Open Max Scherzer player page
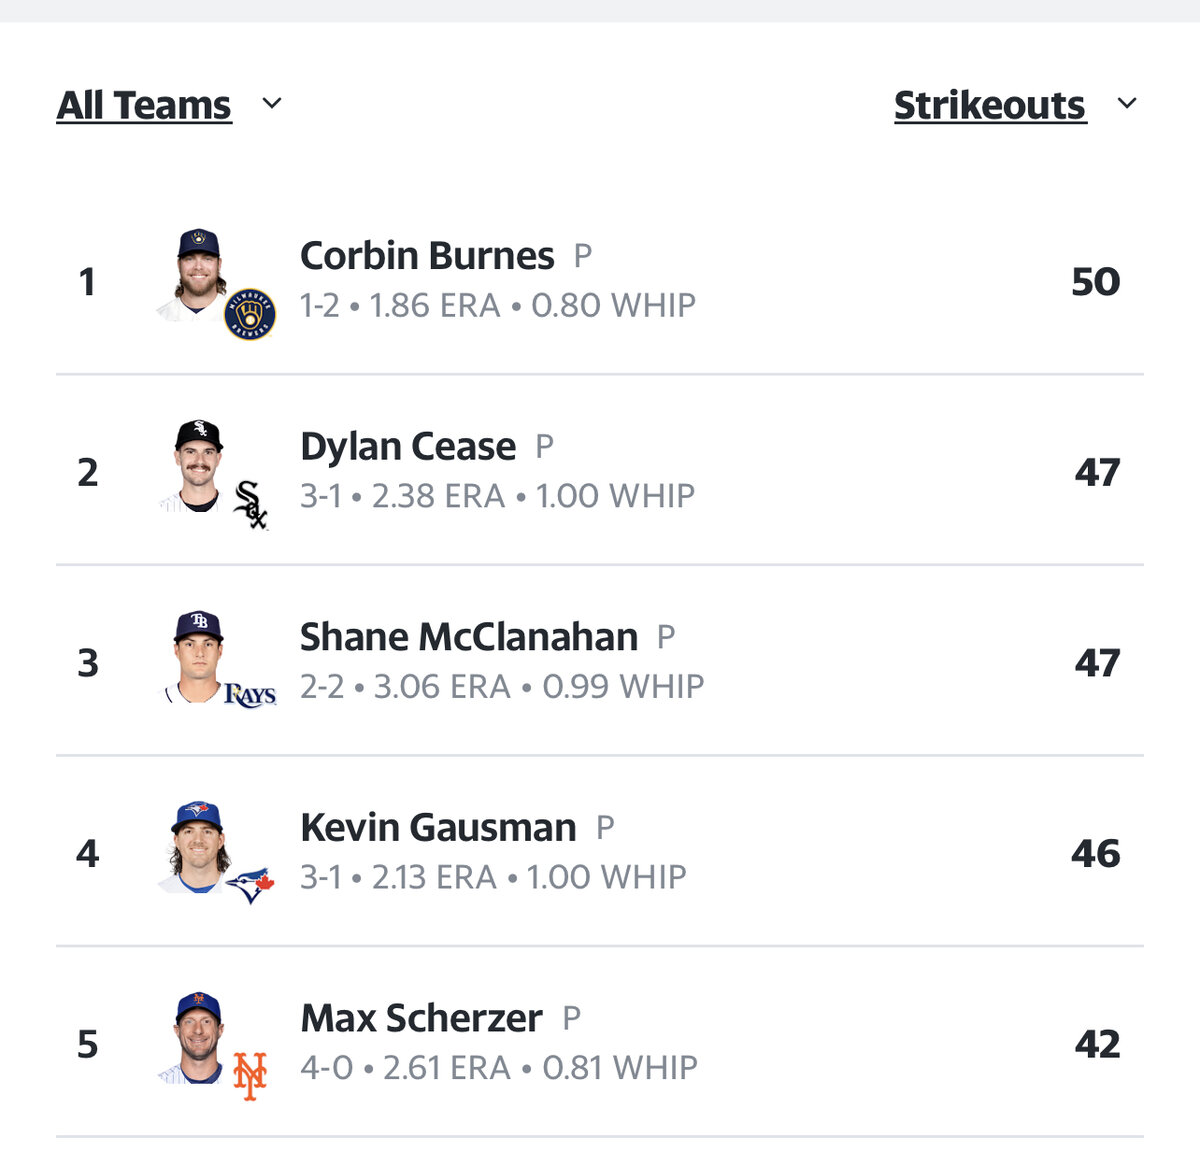This screenshot has height=1152, width=1200. pos(421,1019)
